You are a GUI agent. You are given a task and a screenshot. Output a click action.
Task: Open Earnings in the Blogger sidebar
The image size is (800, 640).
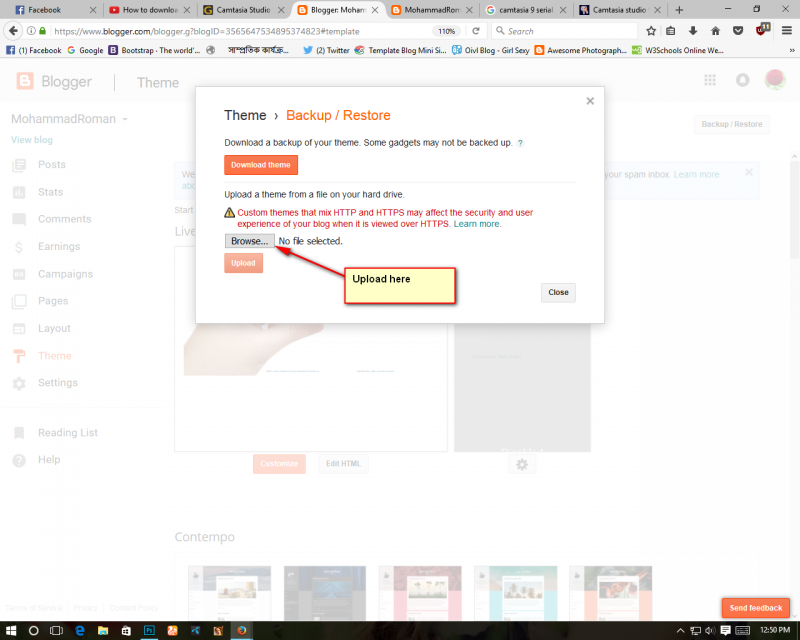coord(59,247)
